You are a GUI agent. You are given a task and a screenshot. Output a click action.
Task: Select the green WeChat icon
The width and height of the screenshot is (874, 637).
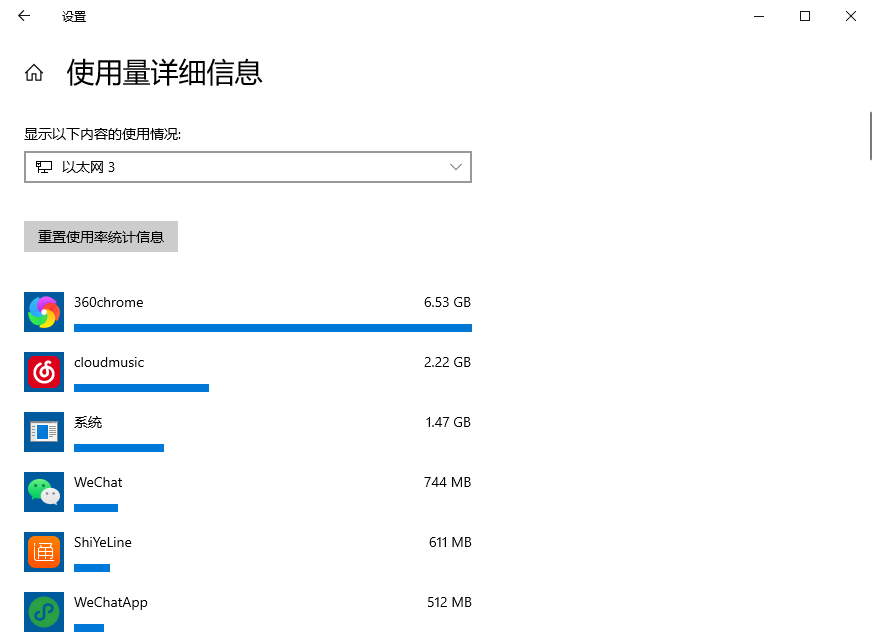pos(43,491)
